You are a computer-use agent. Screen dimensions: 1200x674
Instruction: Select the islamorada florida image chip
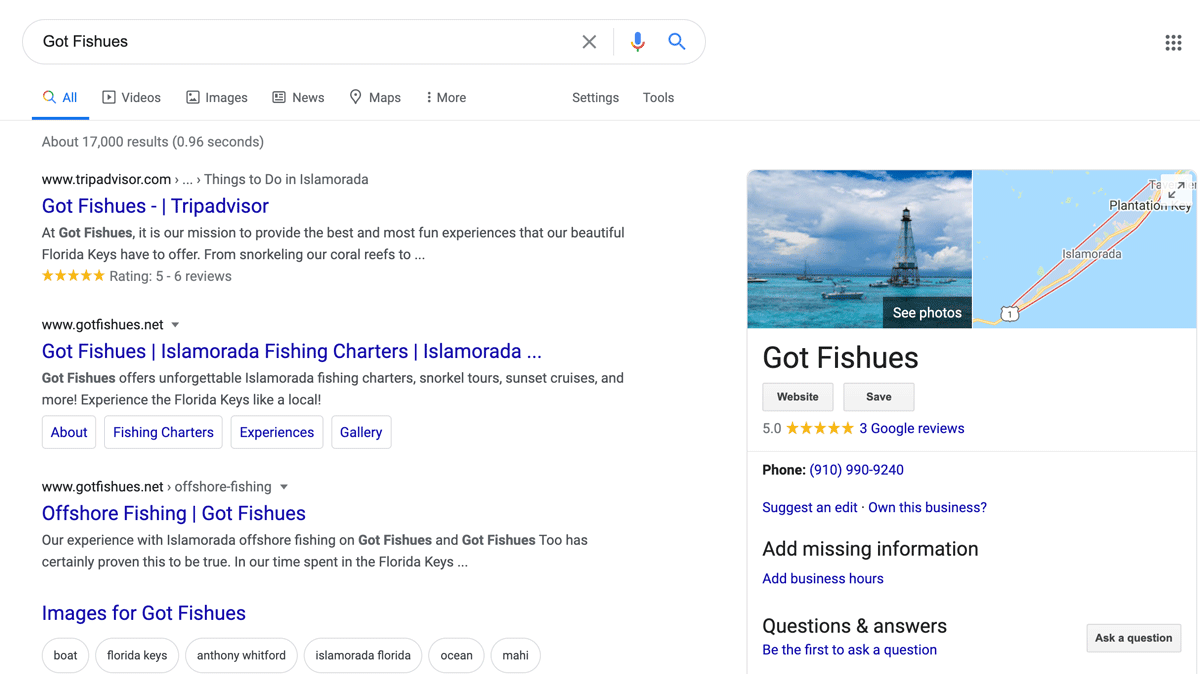pos(363,656)
